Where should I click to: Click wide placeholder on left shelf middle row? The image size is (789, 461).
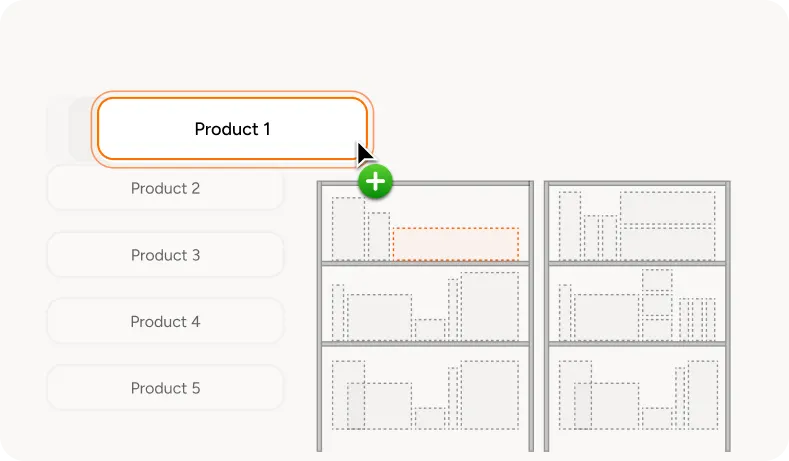point(379,317)
